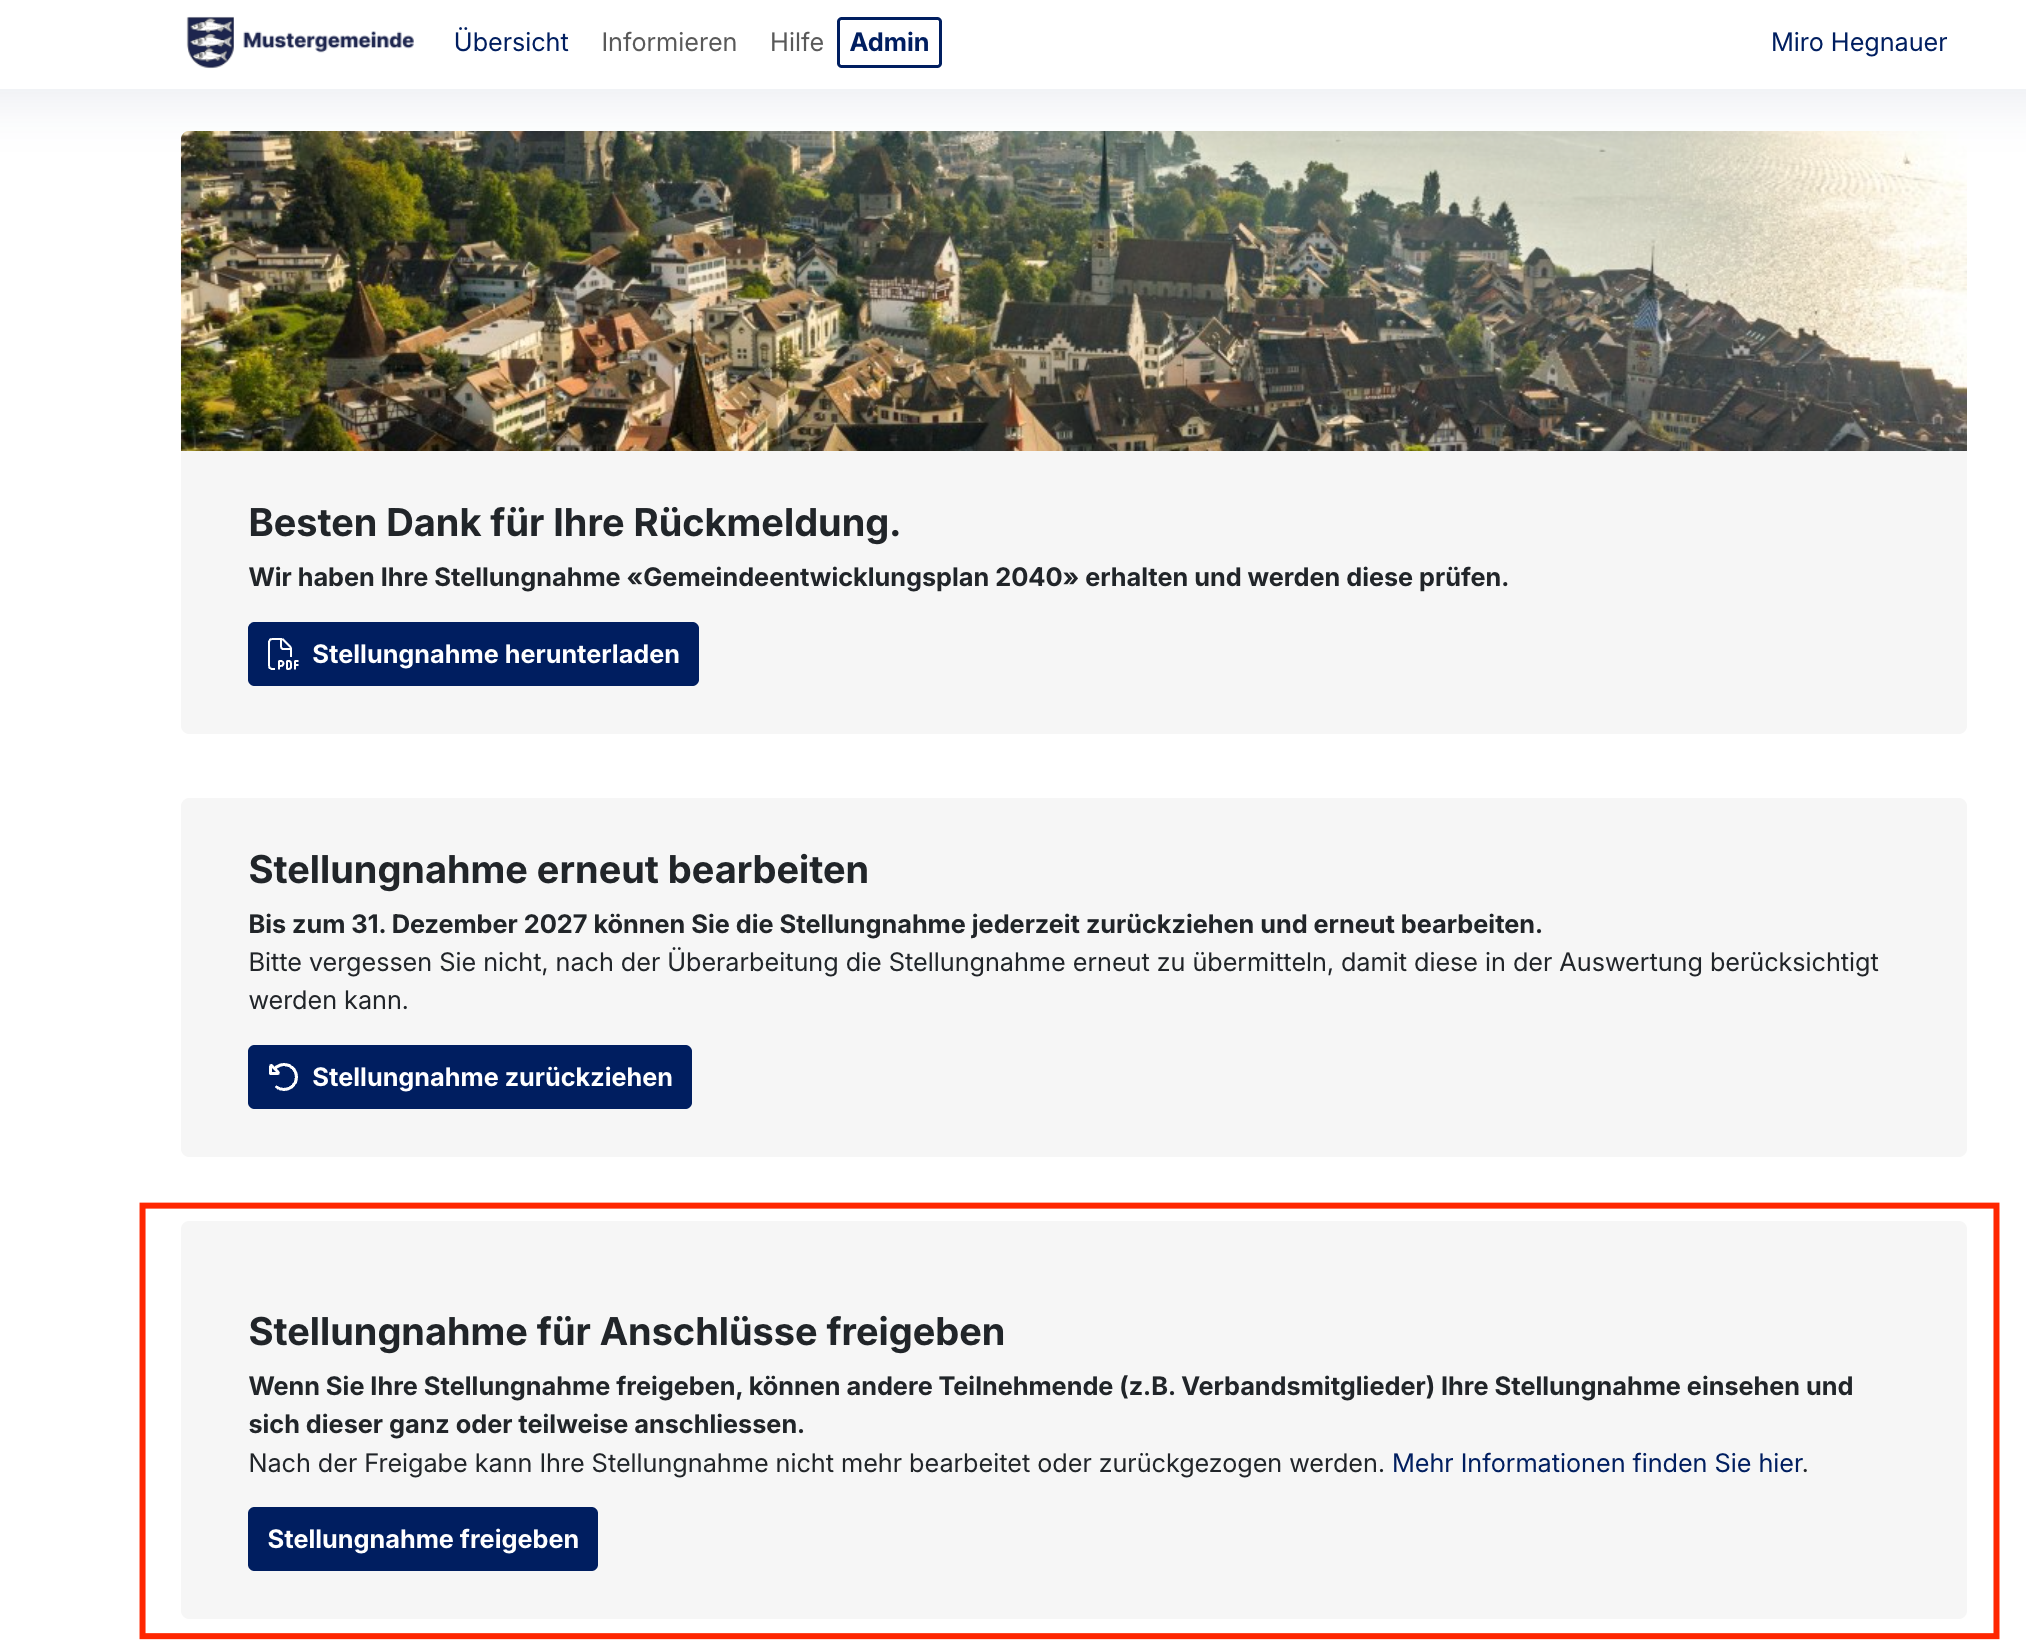Click the Bis zum 31. Dezember 2027 sentence
Screen dimensions: 2026x1652
pyautogui.click(x=894, y=924)
